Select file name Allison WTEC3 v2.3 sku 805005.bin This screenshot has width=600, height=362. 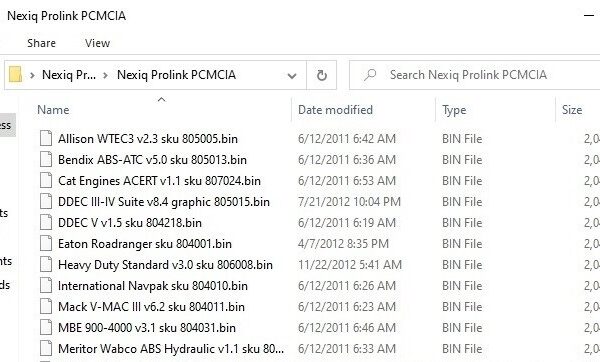148,139
